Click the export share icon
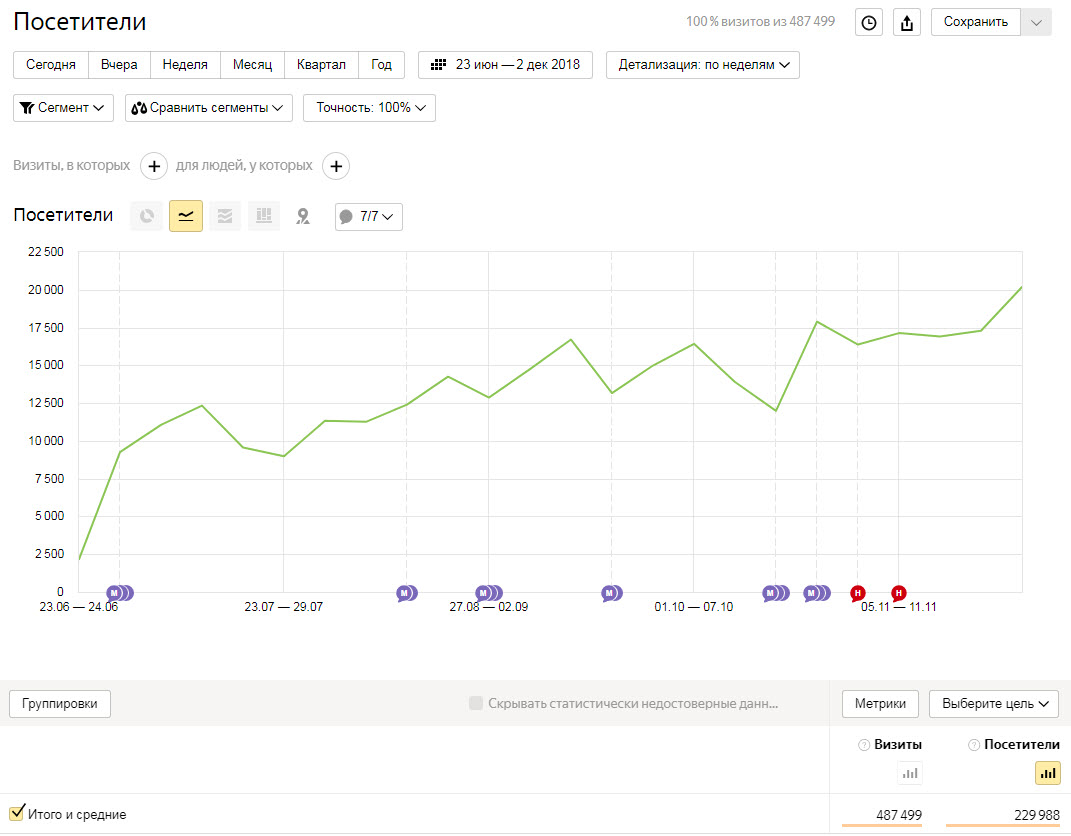Screen dimensions: 1071x836 tap(906, 23)
